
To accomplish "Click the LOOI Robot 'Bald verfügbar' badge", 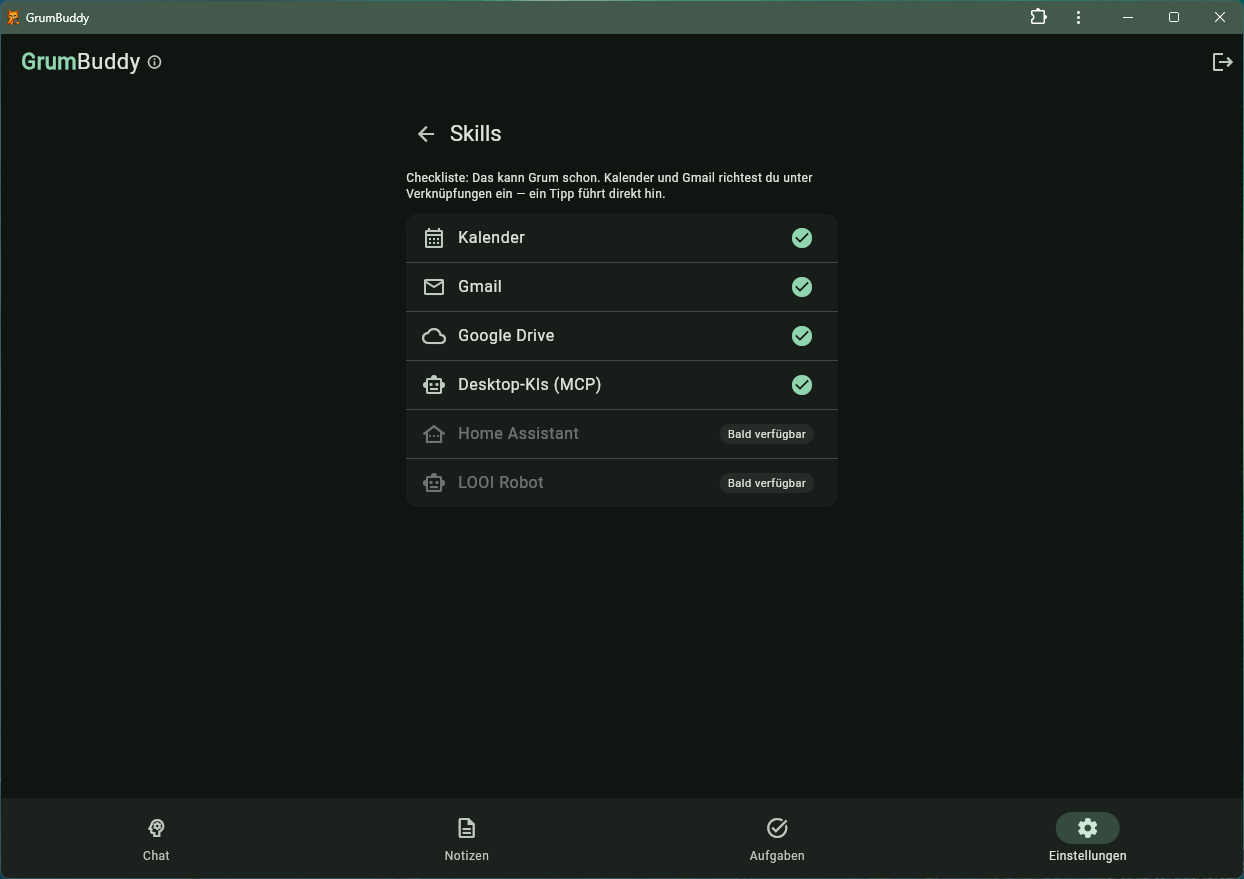I will click(x=767, y=483).
